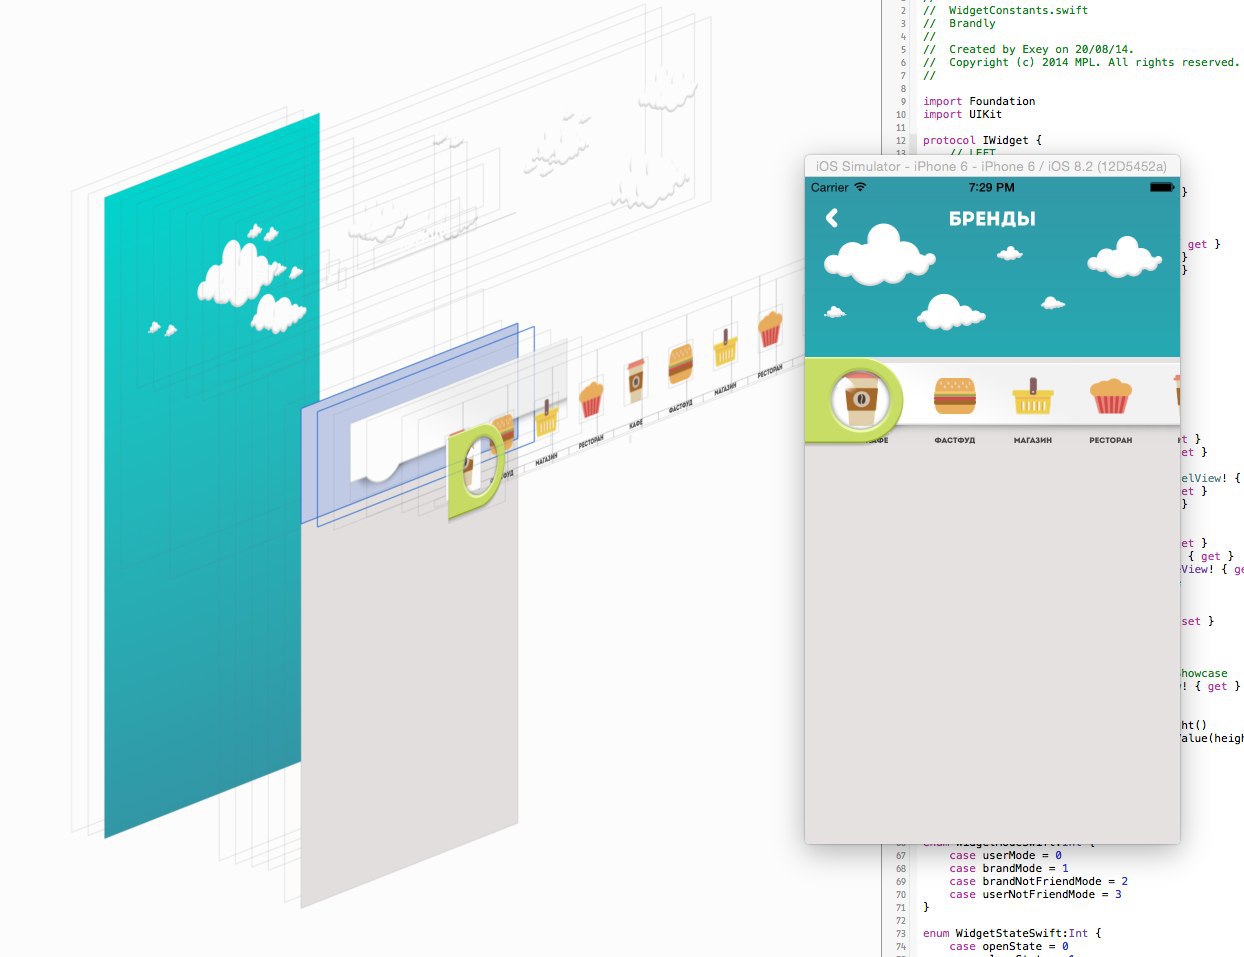This screenshot has width=1244, height=957.
Task: Click Carrier text in simulator status bar
Action: [829, 187]
